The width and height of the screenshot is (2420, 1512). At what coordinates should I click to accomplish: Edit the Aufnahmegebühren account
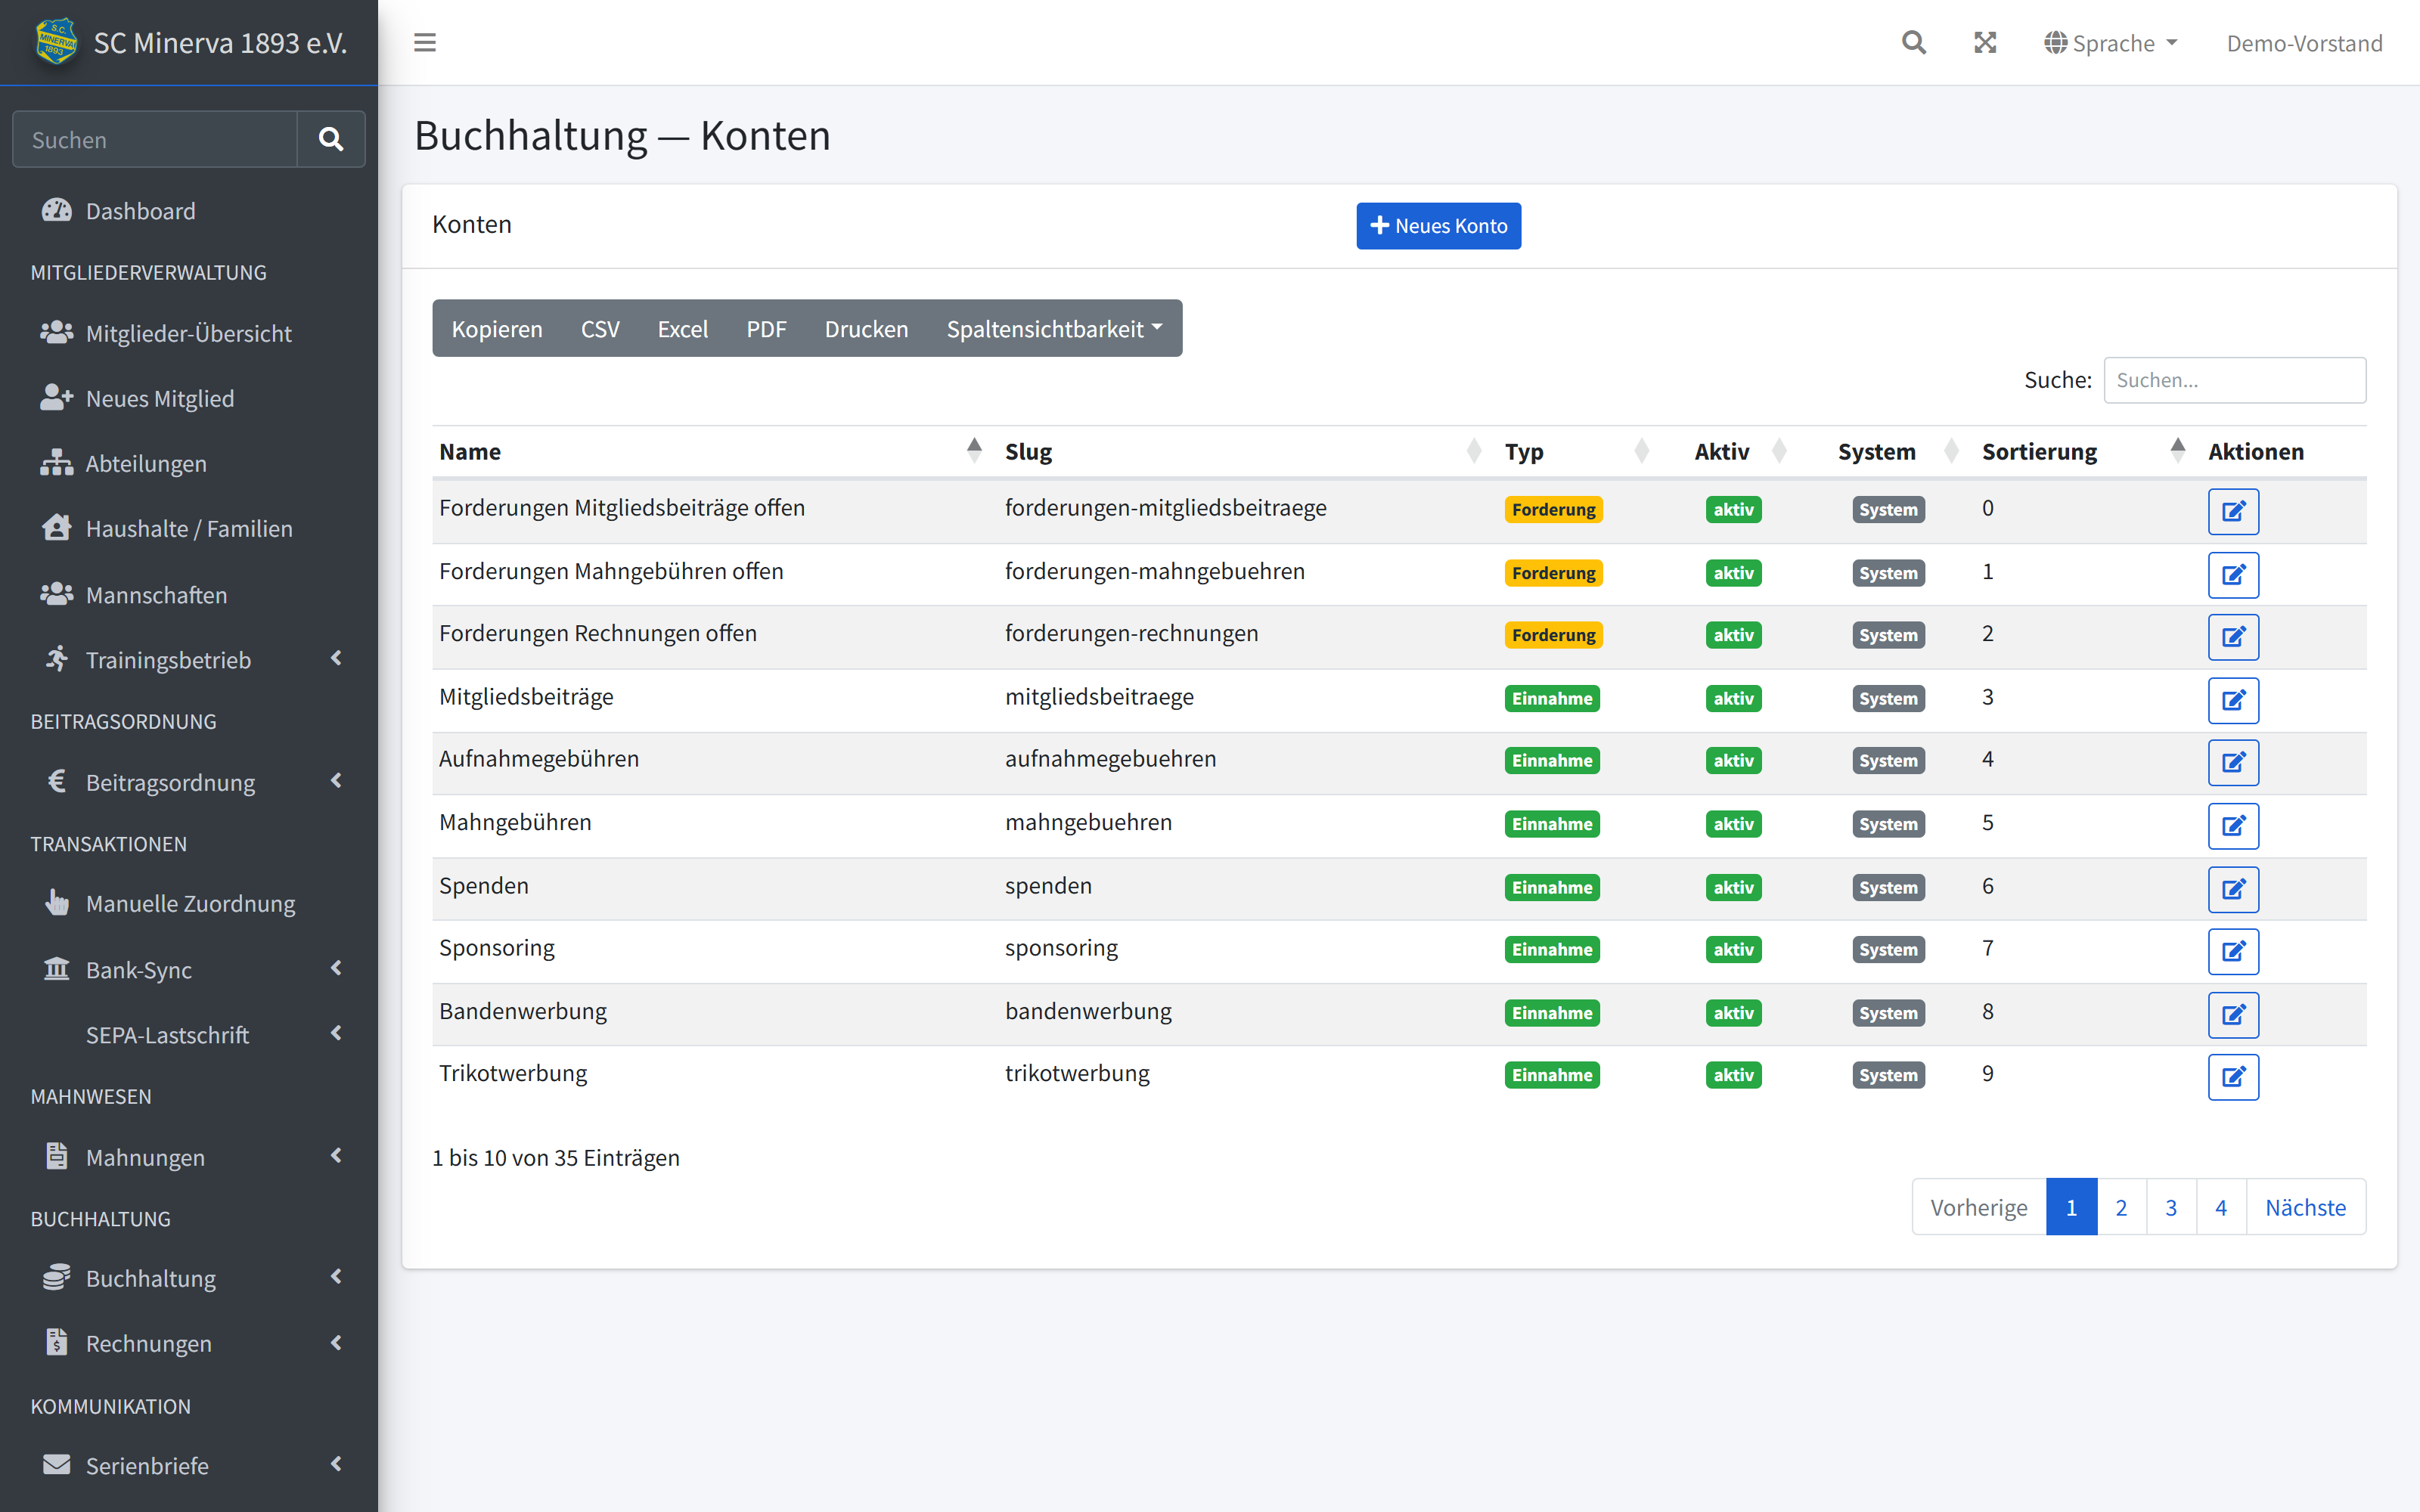pos(2233,762)
